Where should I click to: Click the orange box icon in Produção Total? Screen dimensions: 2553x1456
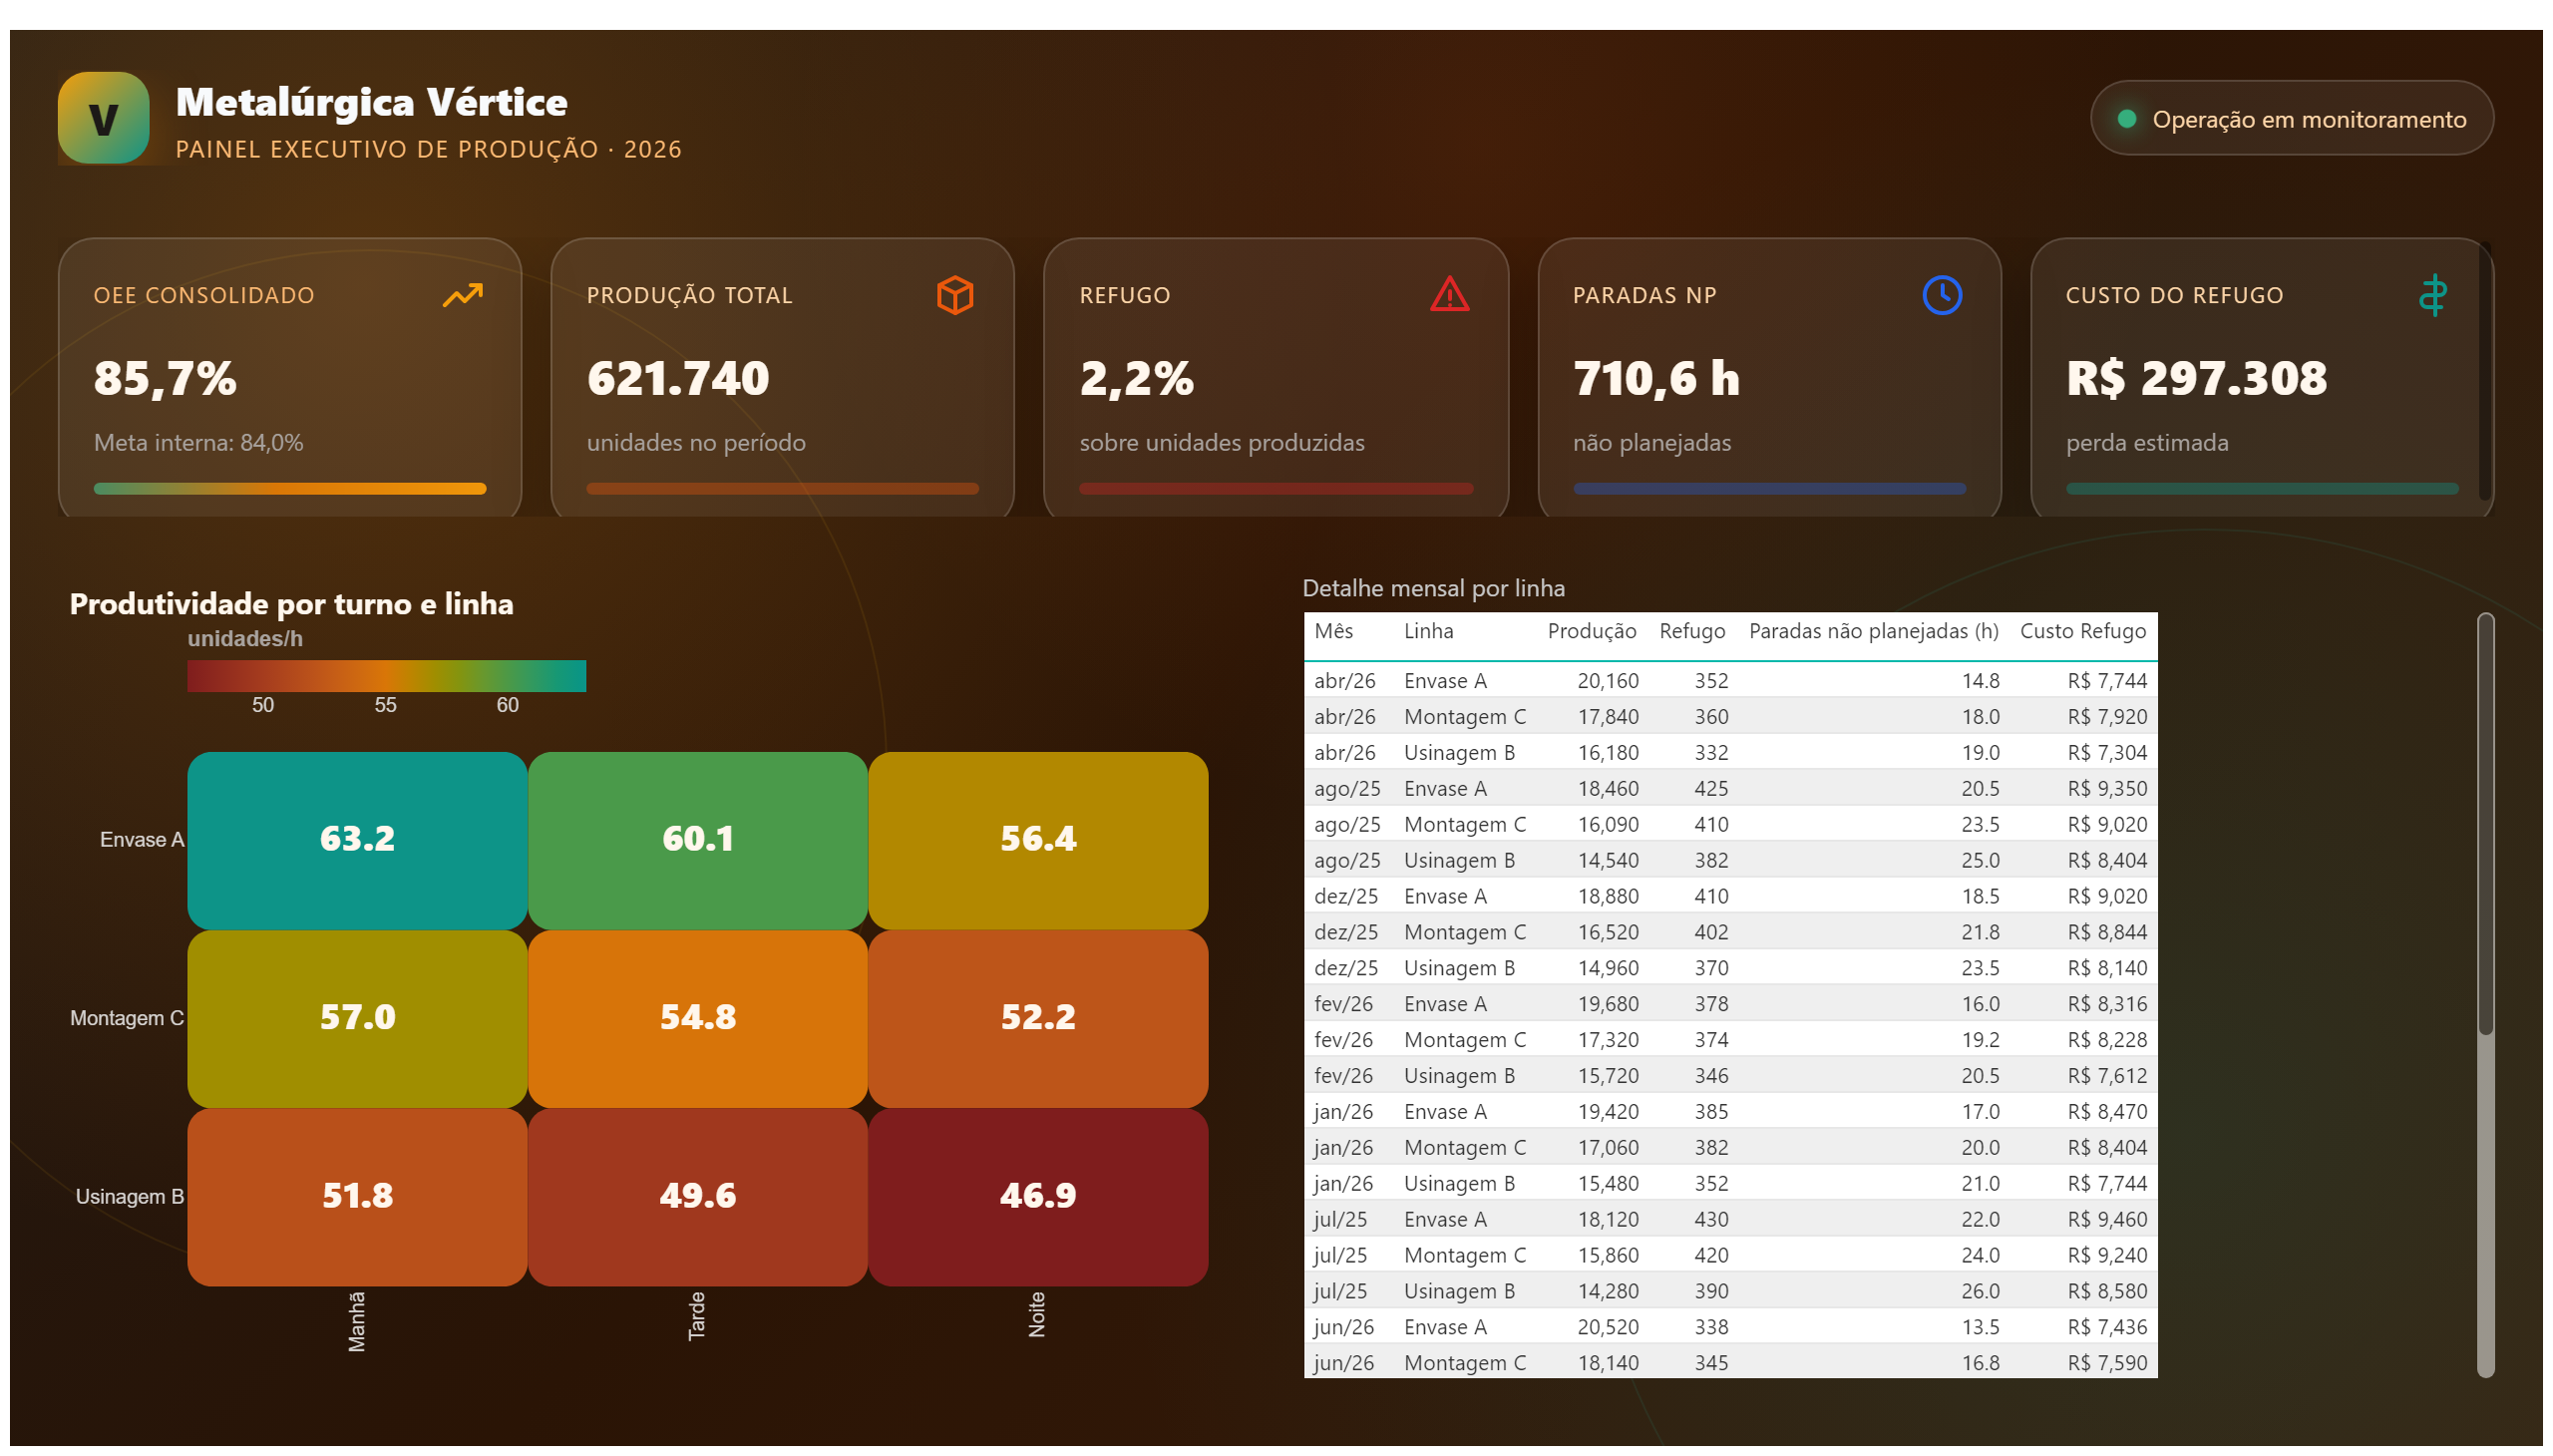pyautogui.click(x=955, y=295)
